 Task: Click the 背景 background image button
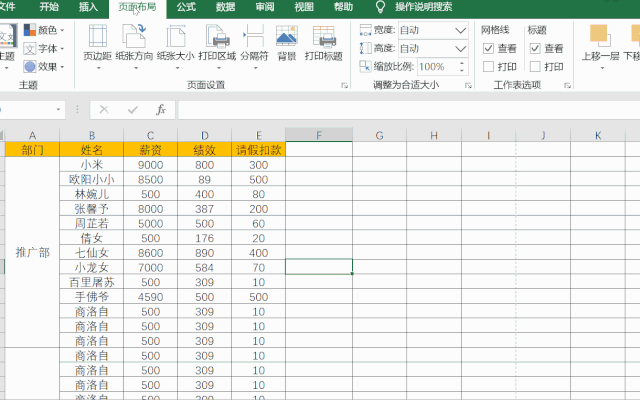point(287,43)
